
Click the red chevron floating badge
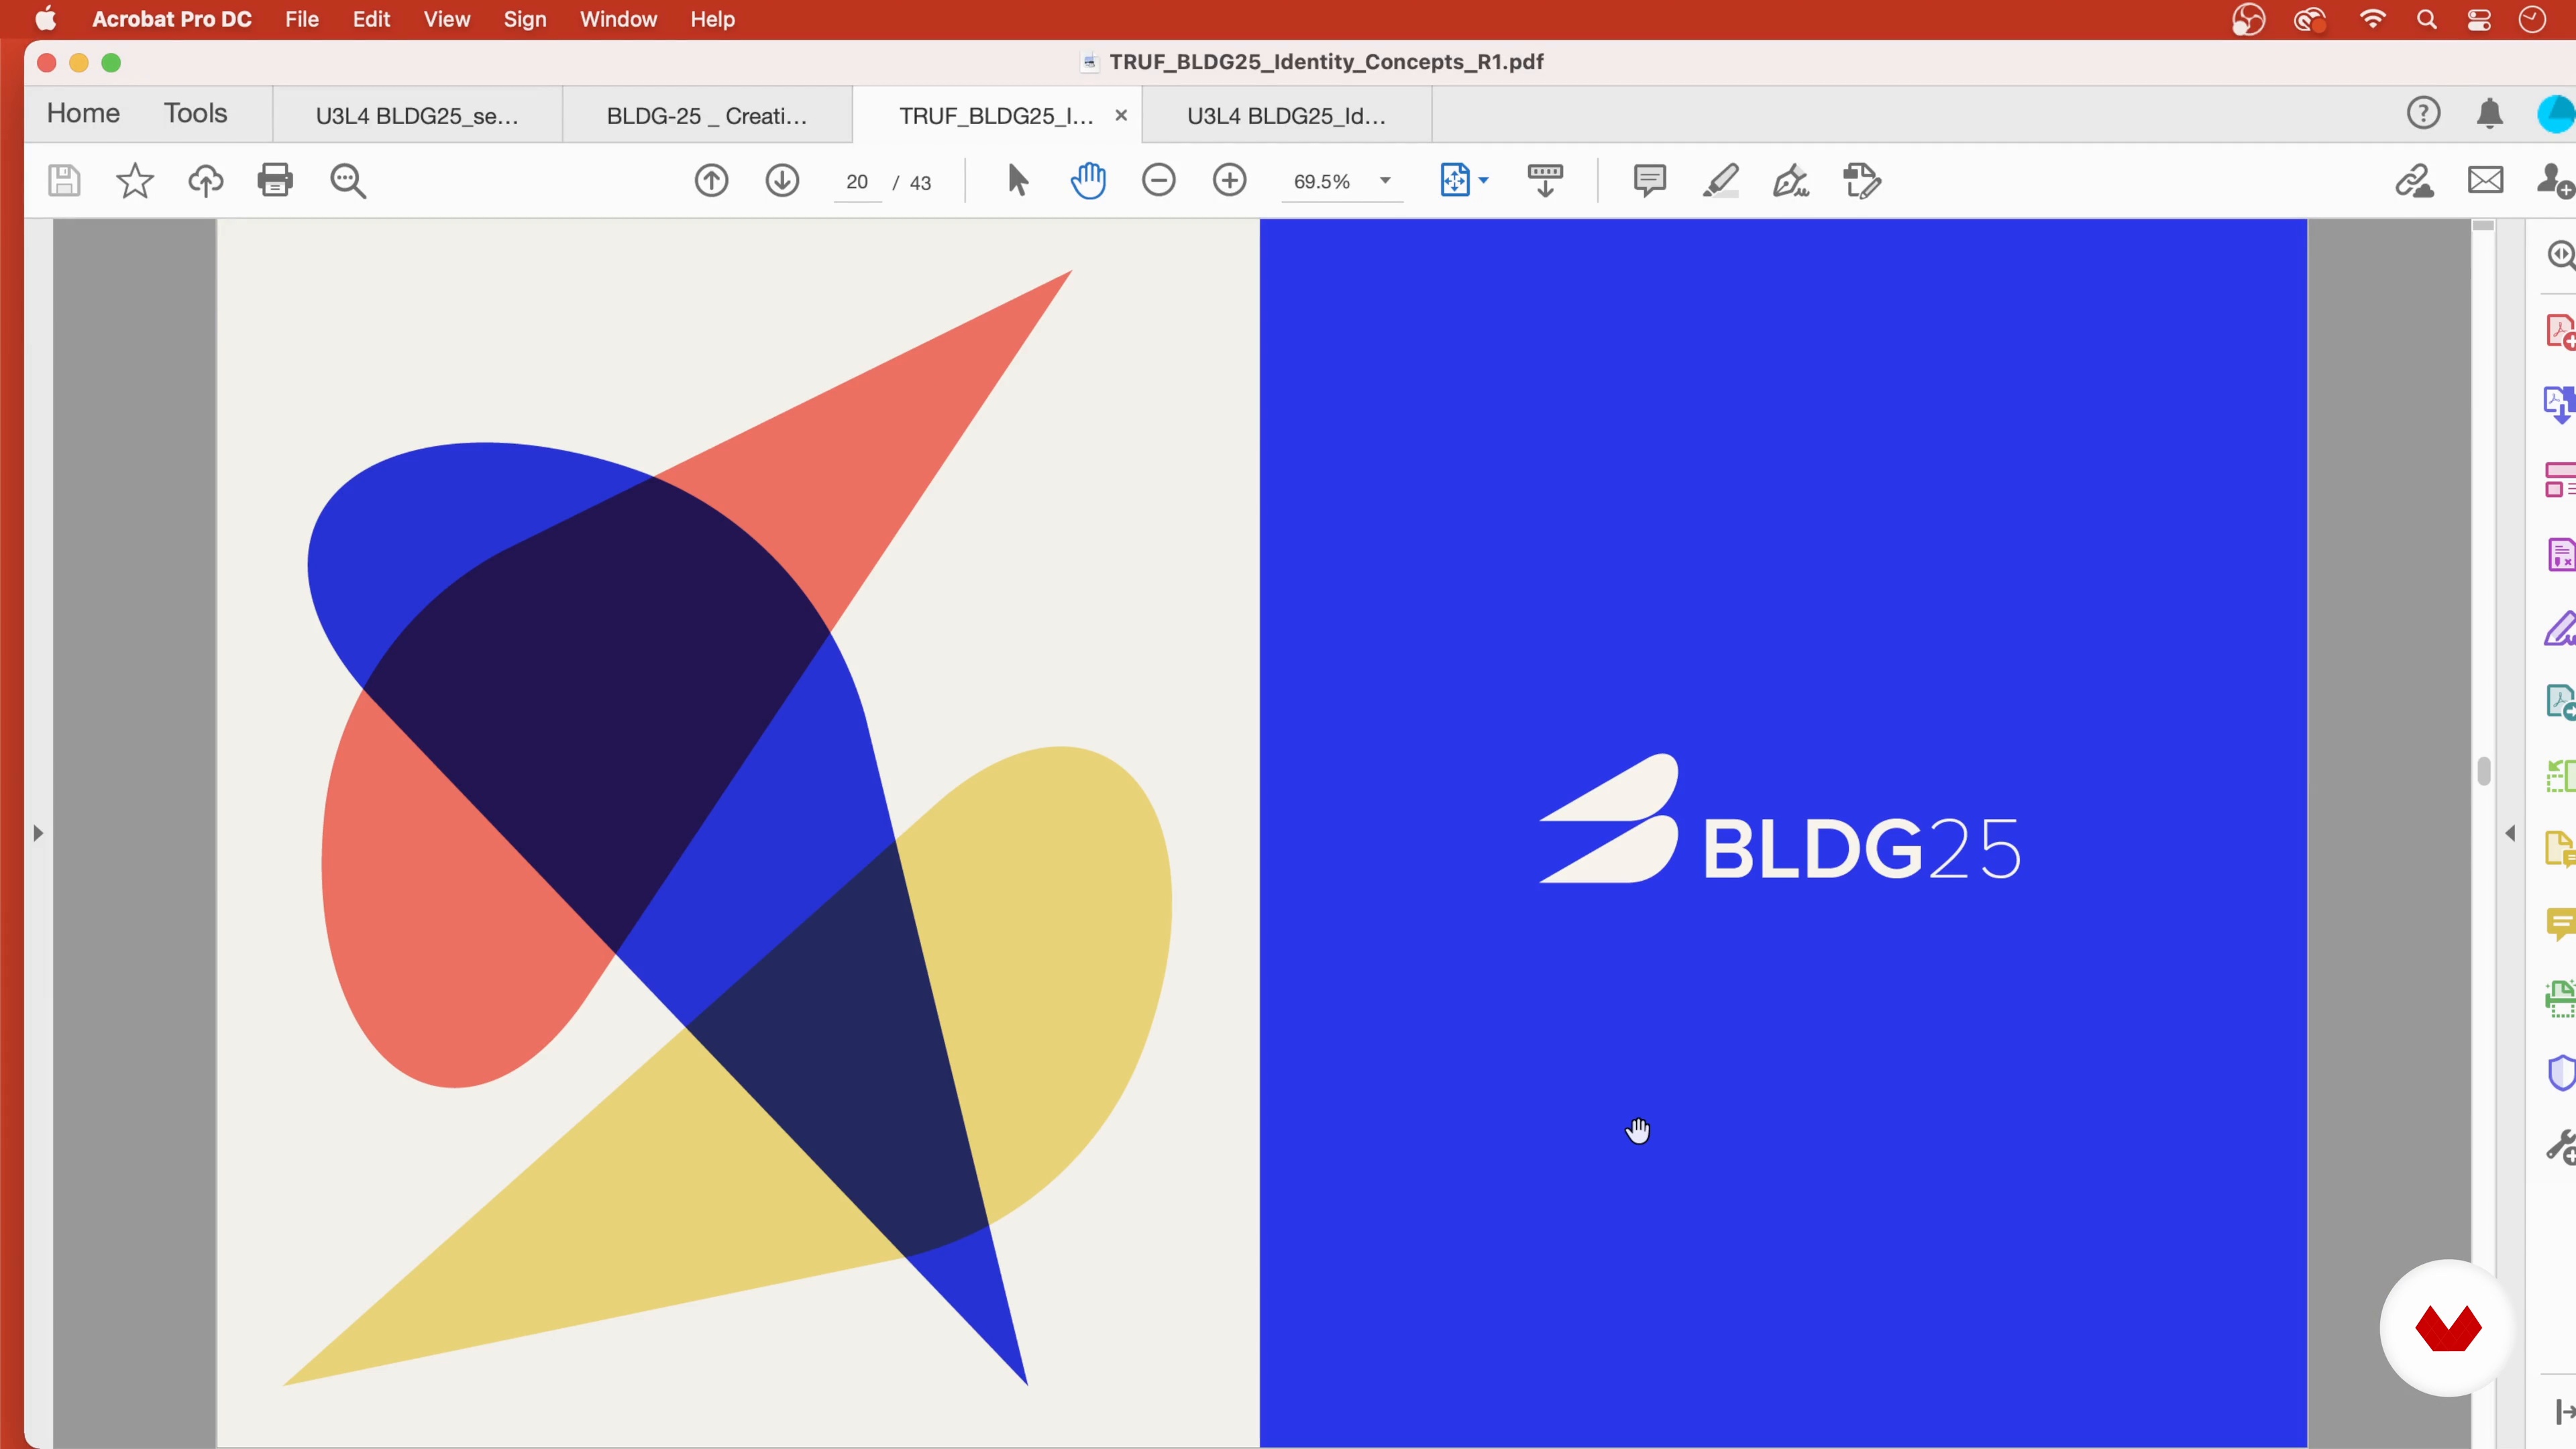[x=2447, y=1328]
